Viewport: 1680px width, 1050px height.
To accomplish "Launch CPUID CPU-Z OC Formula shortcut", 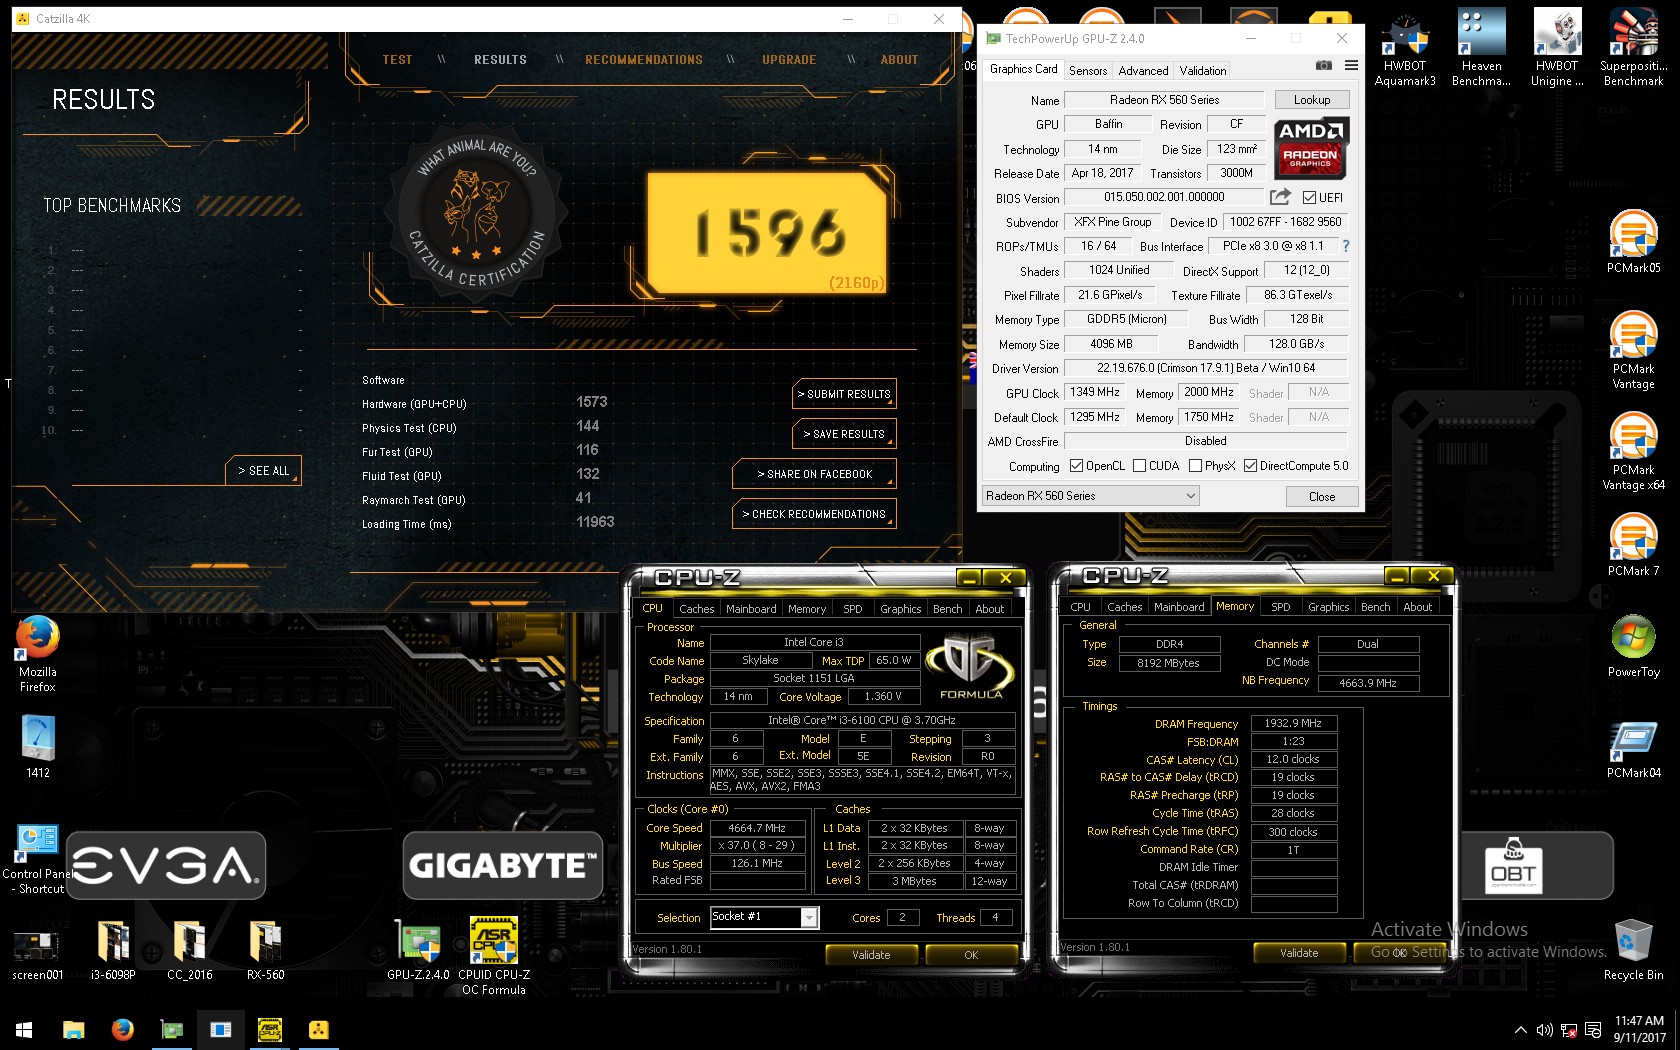I will coord(494,957).
